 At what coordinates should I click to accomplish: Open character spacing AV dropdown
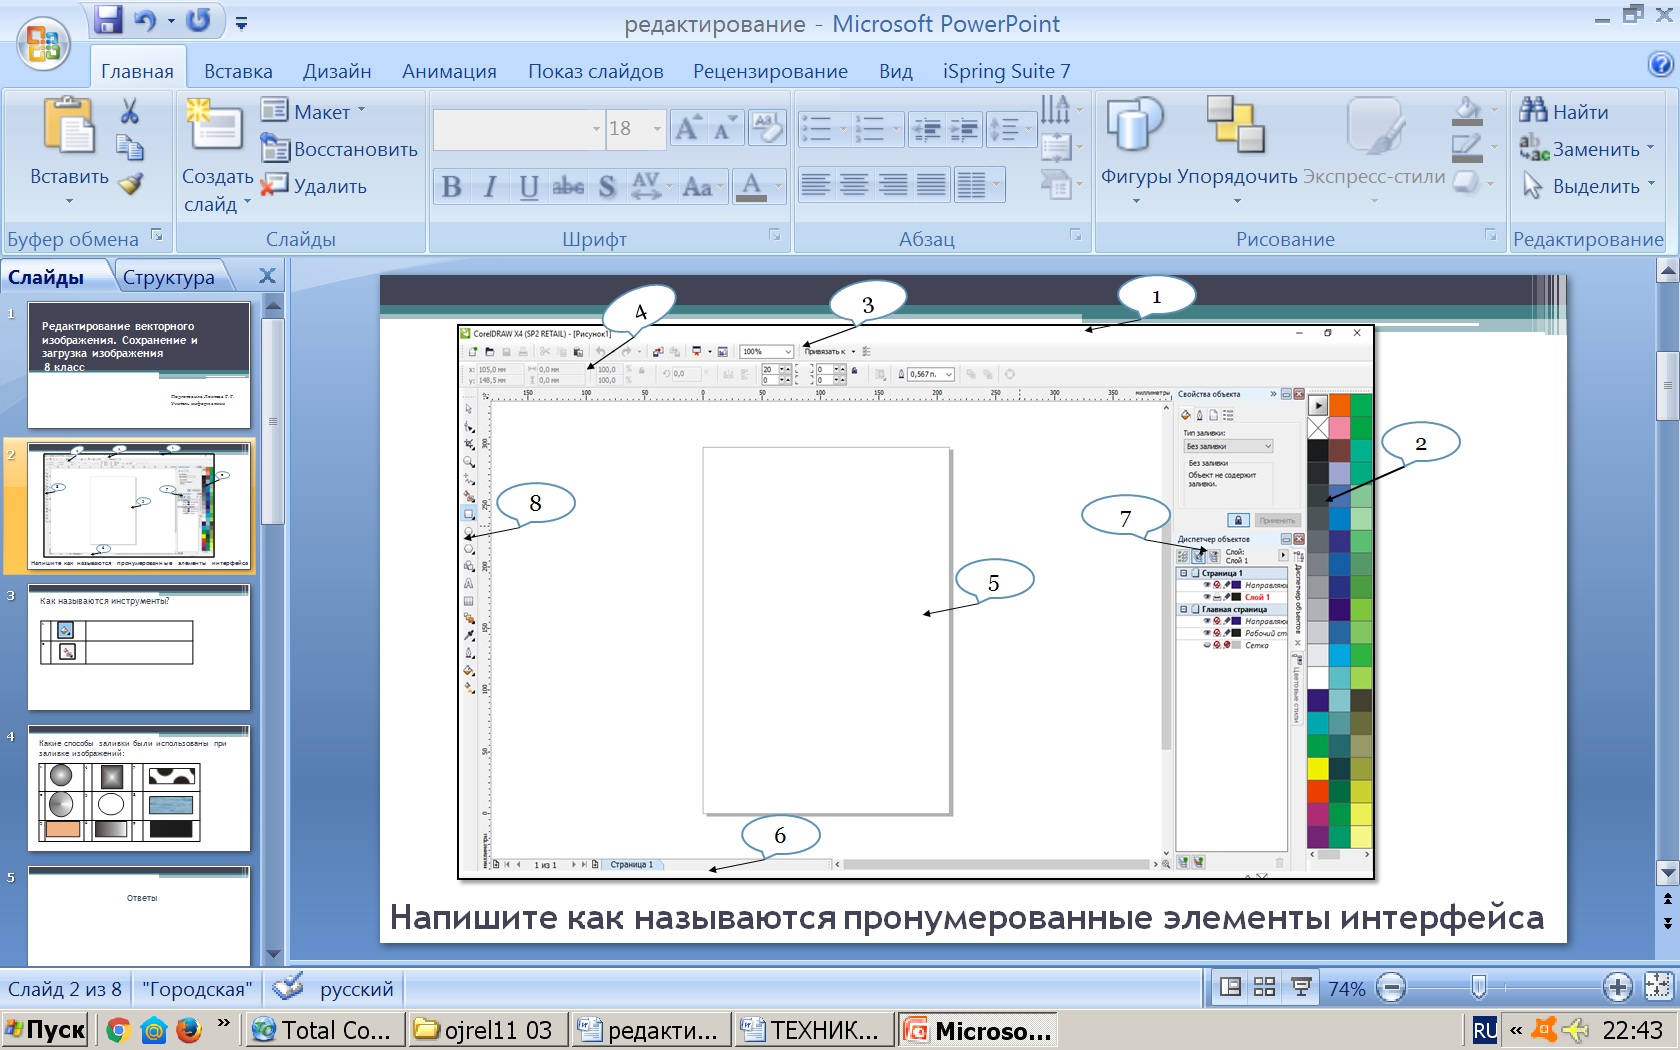coord(650,187)
